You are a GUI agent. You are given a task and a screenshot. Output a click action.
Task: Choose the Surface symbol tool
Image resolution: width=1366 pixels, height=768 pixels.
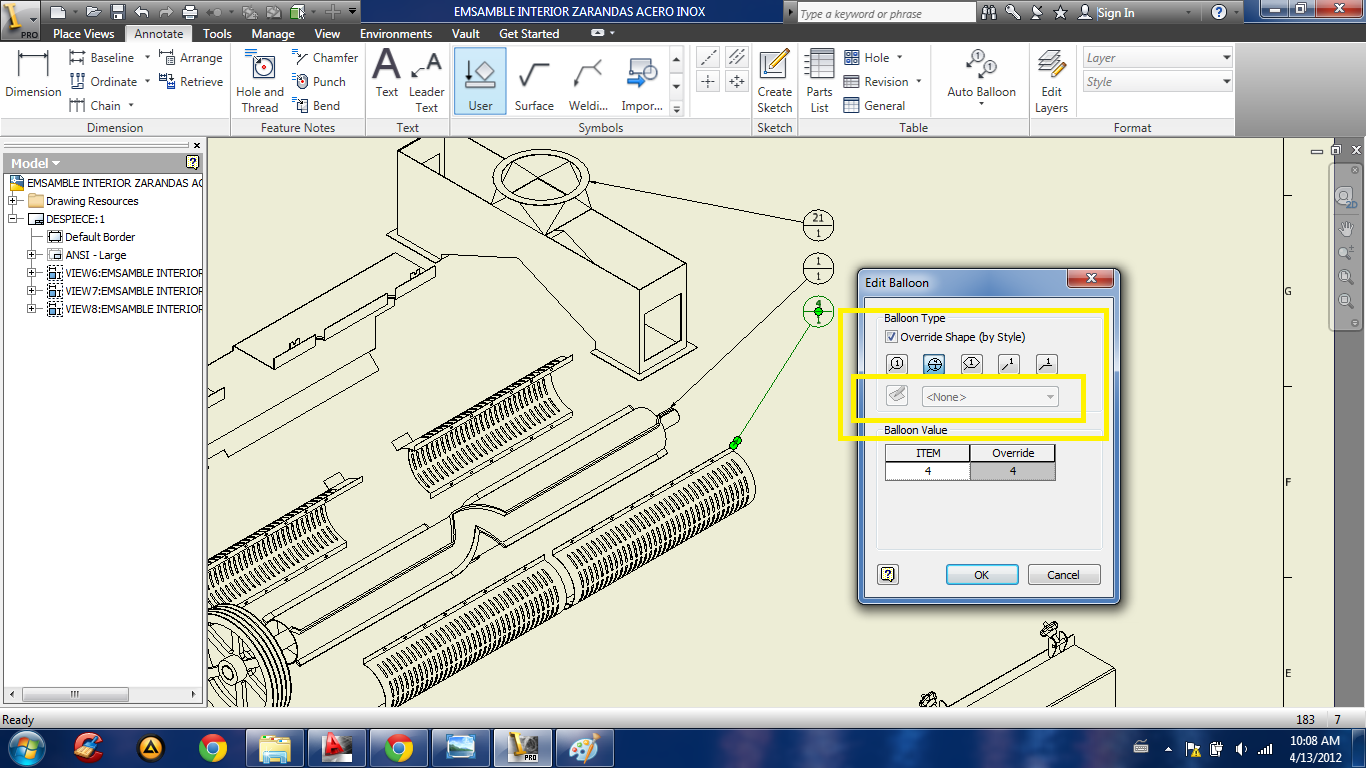(534, 82)
